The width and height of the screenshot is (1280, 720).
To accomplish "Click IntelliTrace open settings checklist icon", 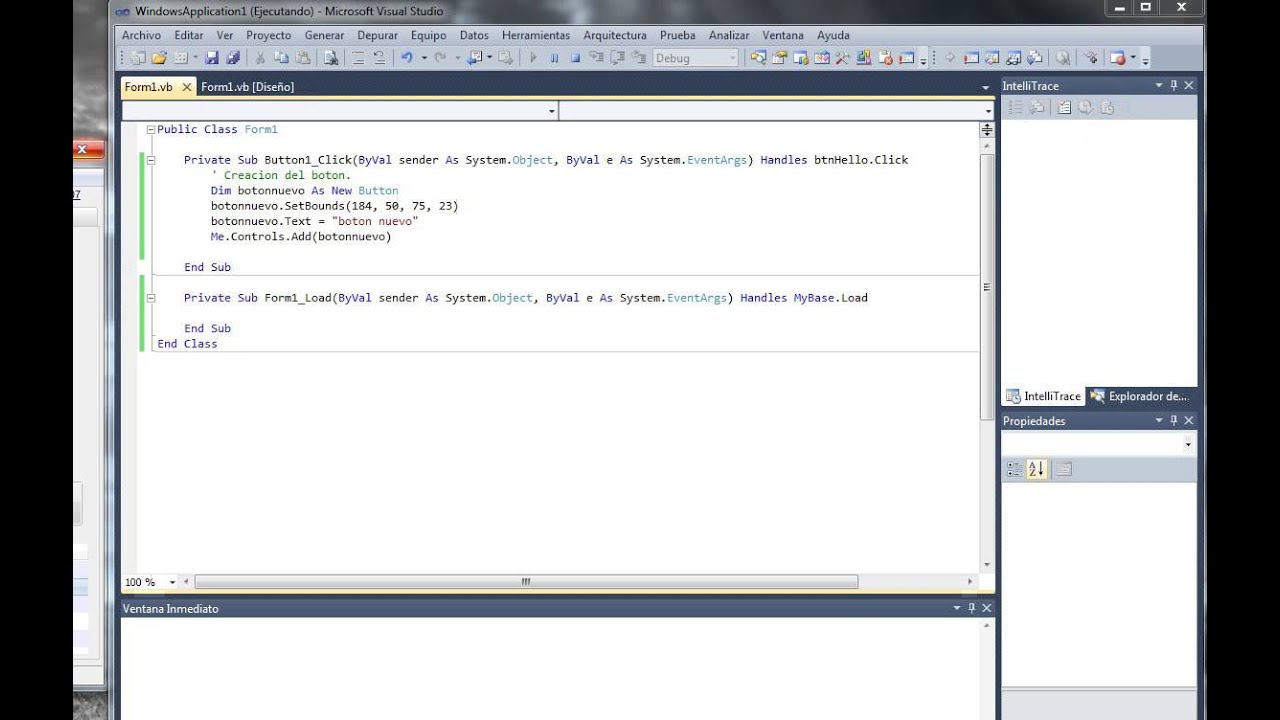I will 1064,107.
